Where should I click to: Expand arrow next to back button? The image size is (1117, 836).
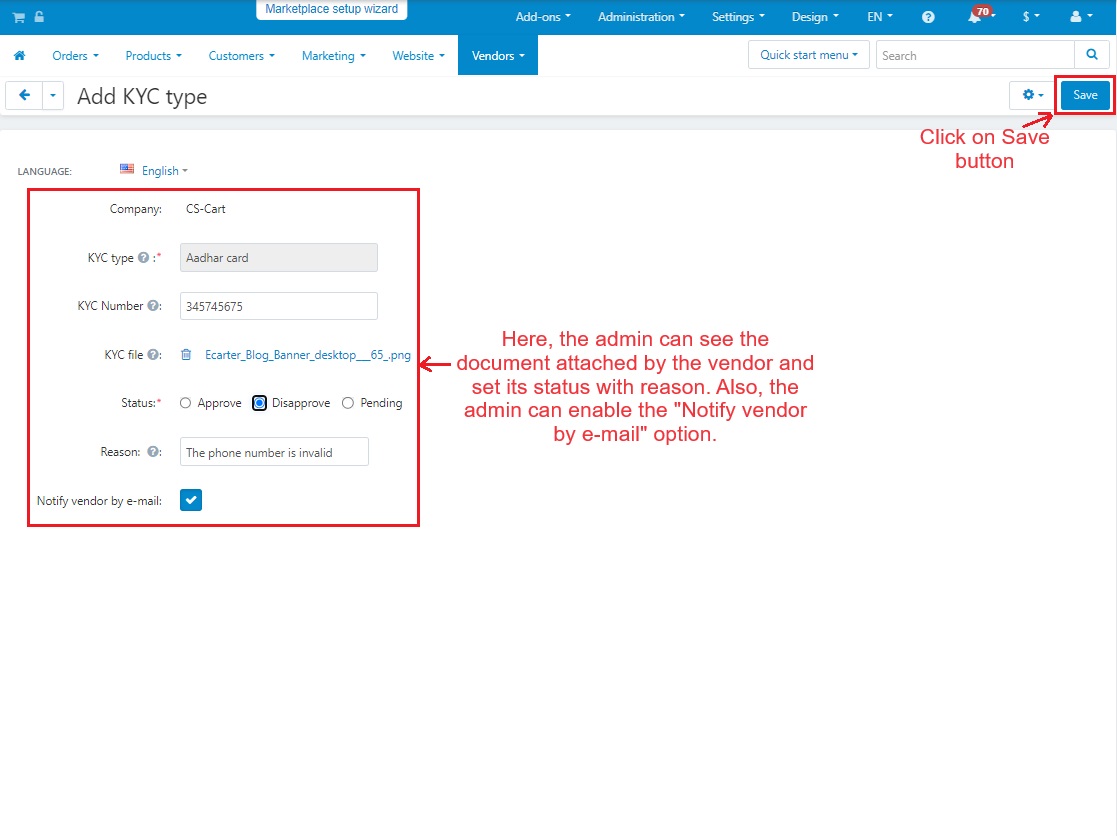pos(53,95)
